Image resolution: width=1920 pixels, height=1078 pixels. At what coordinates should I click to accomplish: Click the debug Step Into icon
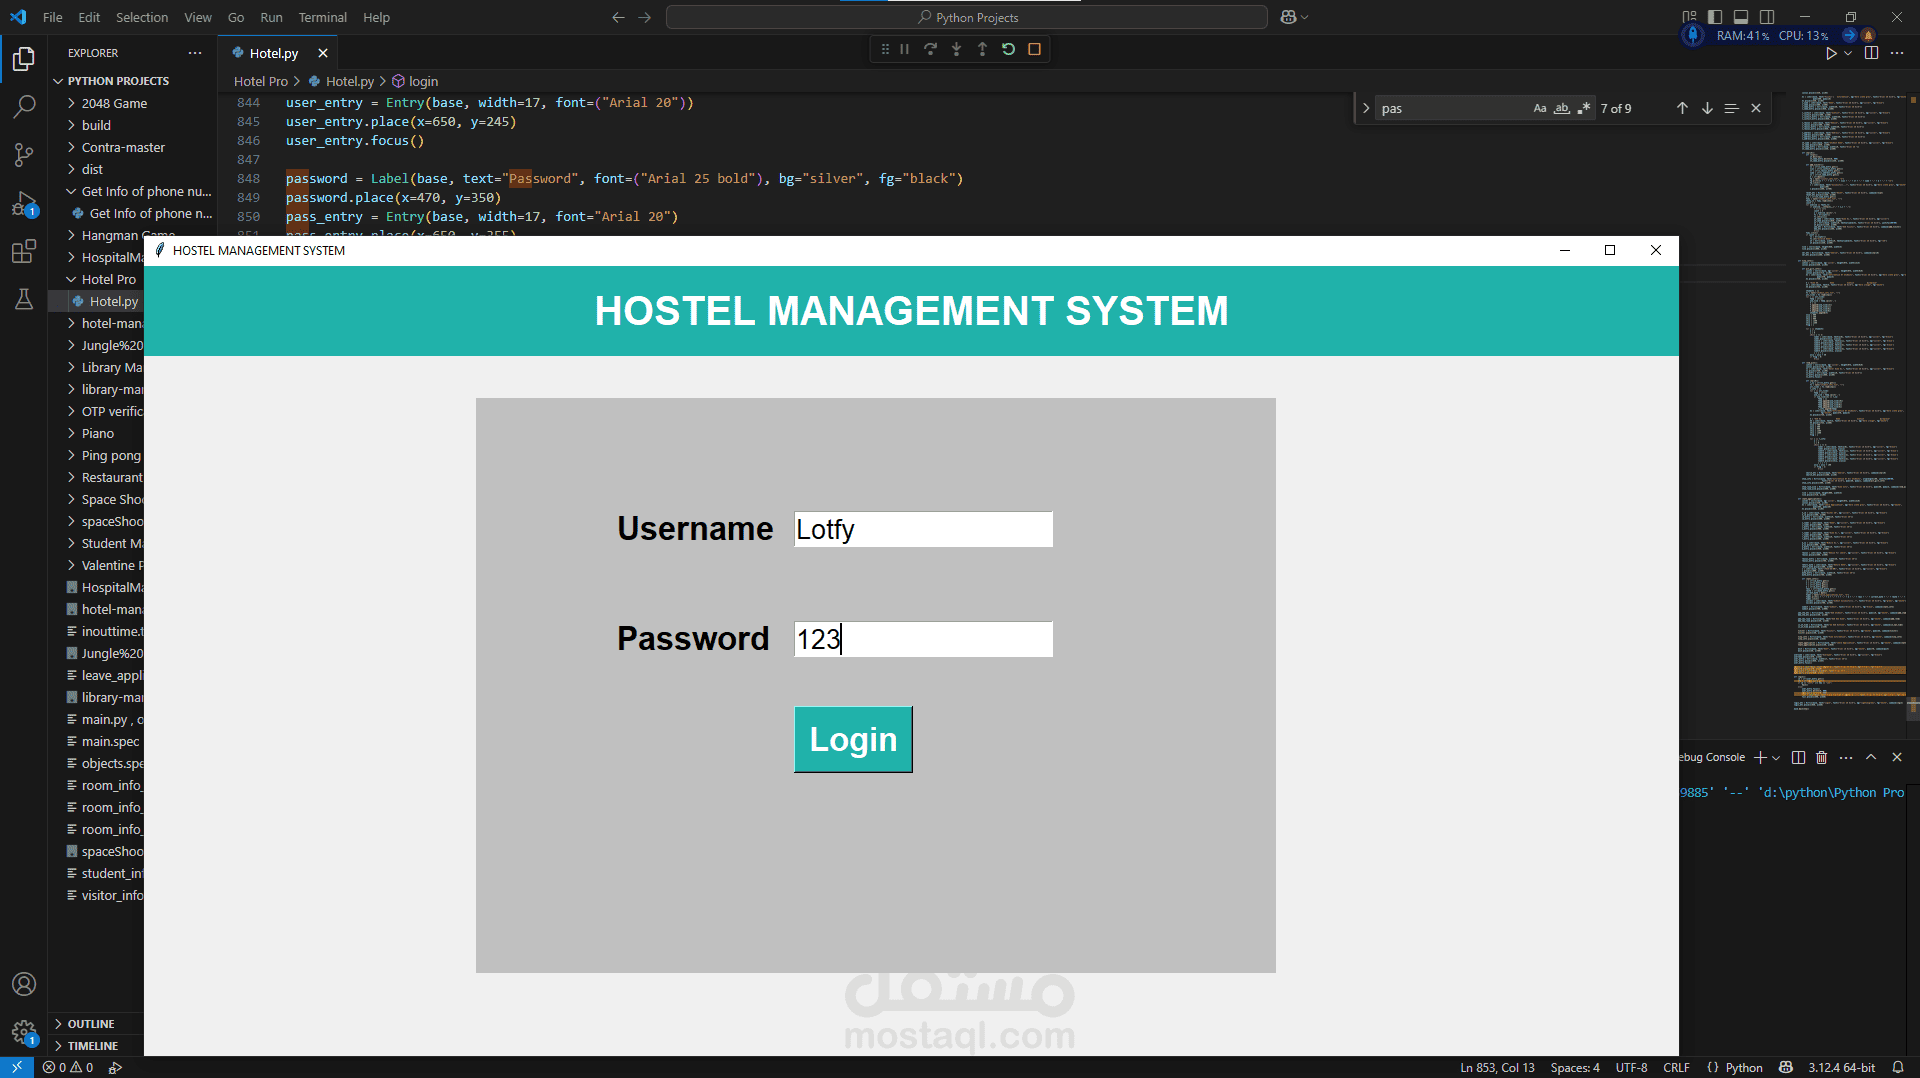coord(957,49)
